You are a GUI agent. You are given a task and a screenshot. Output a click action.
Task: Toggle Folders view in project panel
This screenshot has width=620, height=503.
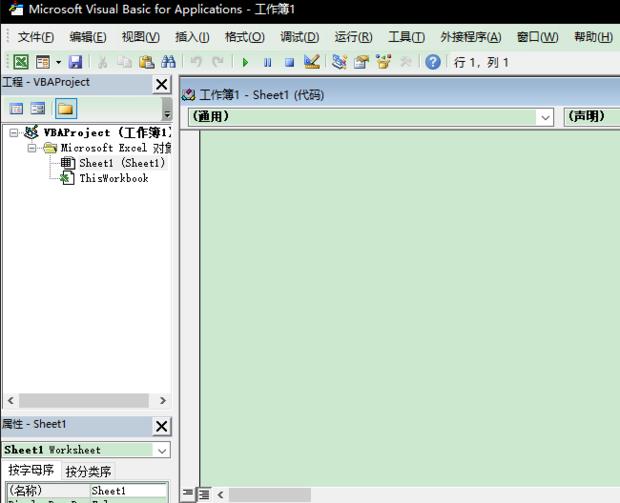point(65,109)
